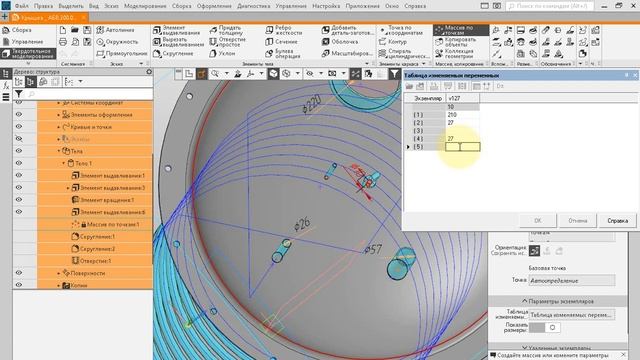This screenshot has width=640, height=360.
Task: Create a new document icon
Action: coord(63,30)
